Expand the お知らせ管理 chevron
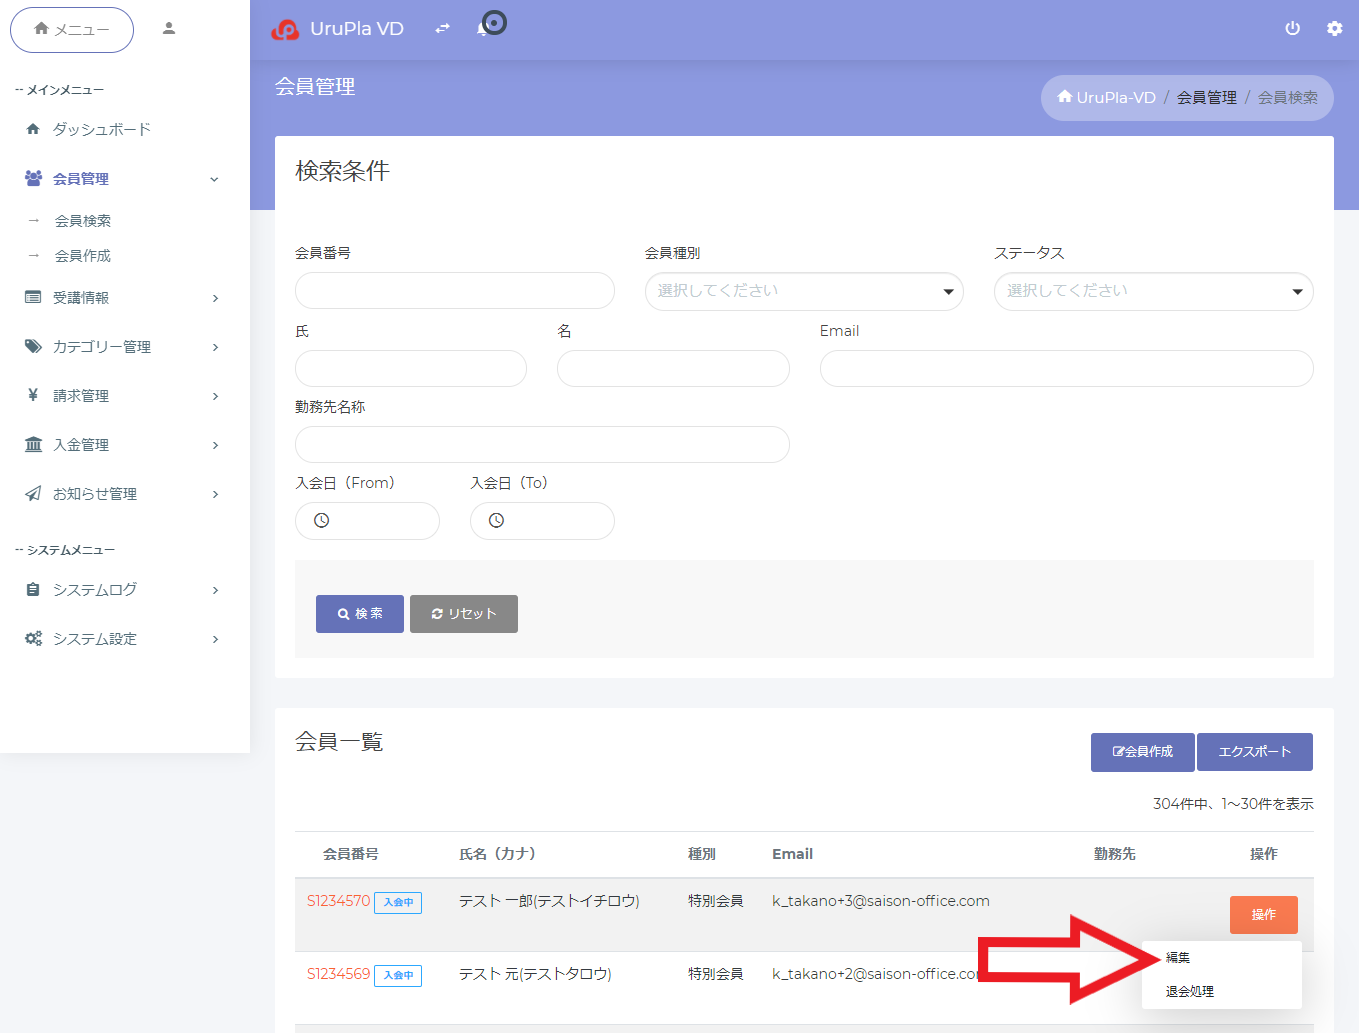This screenshot has height=1033, width=1359. (x=215, y=494)
